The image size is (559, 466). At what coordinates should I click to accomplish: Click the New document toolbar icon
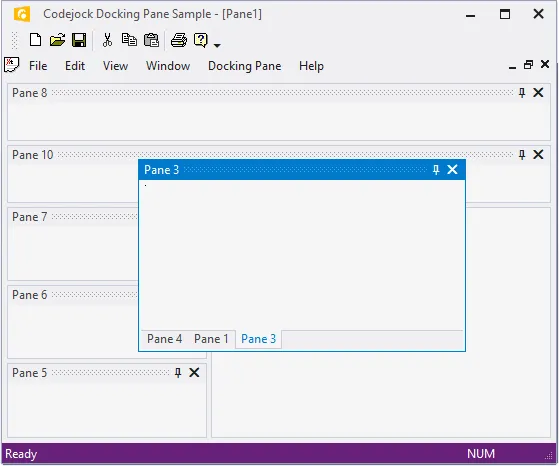[35, 40]
